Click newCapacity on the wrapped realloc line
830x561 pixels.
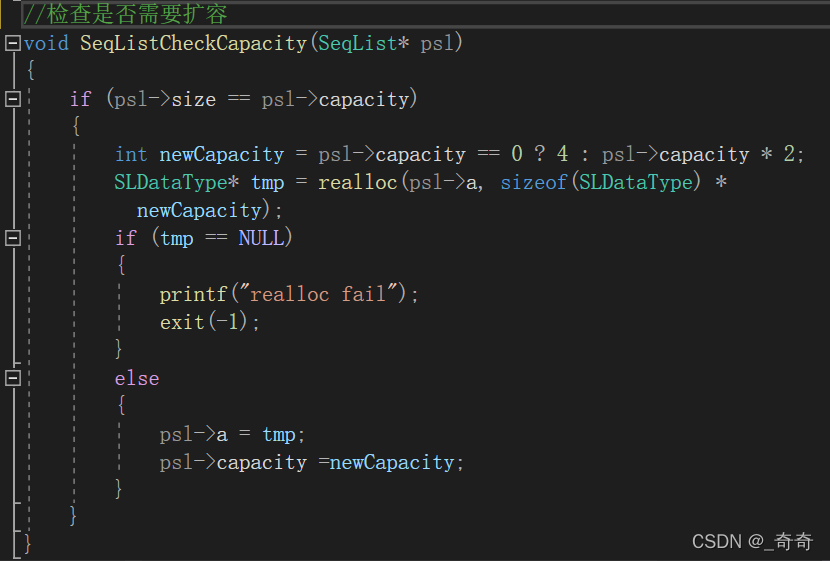[x=199, y=211]
